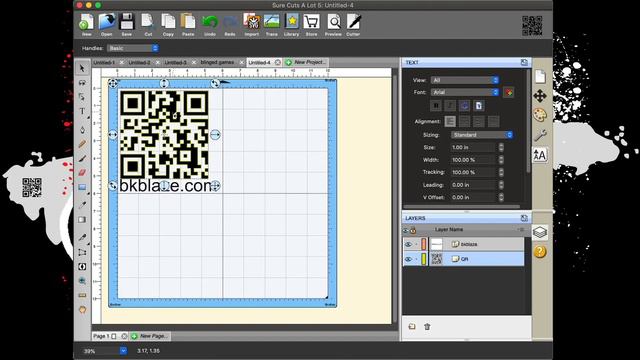640x360 pixels.
Task: Select the red Eraser tool
Action: 82,173
